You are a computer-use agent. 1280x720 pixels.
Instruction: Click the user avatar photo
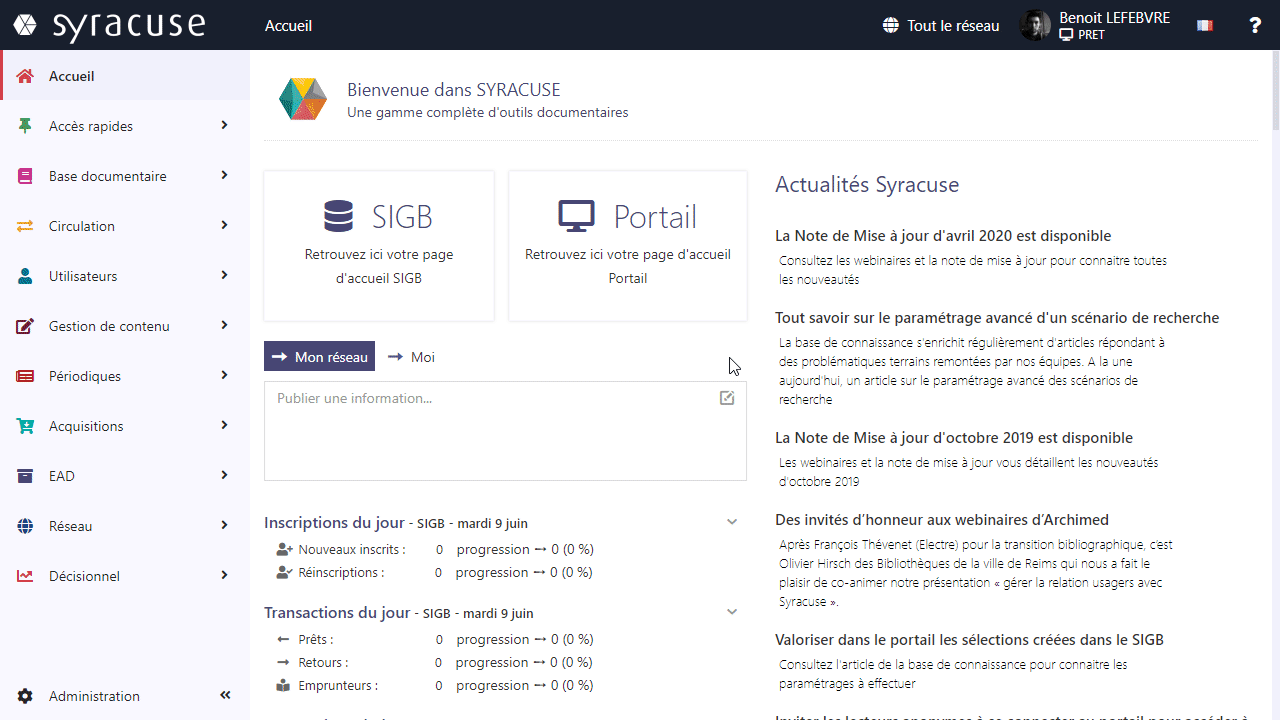tap(1035, 25)
